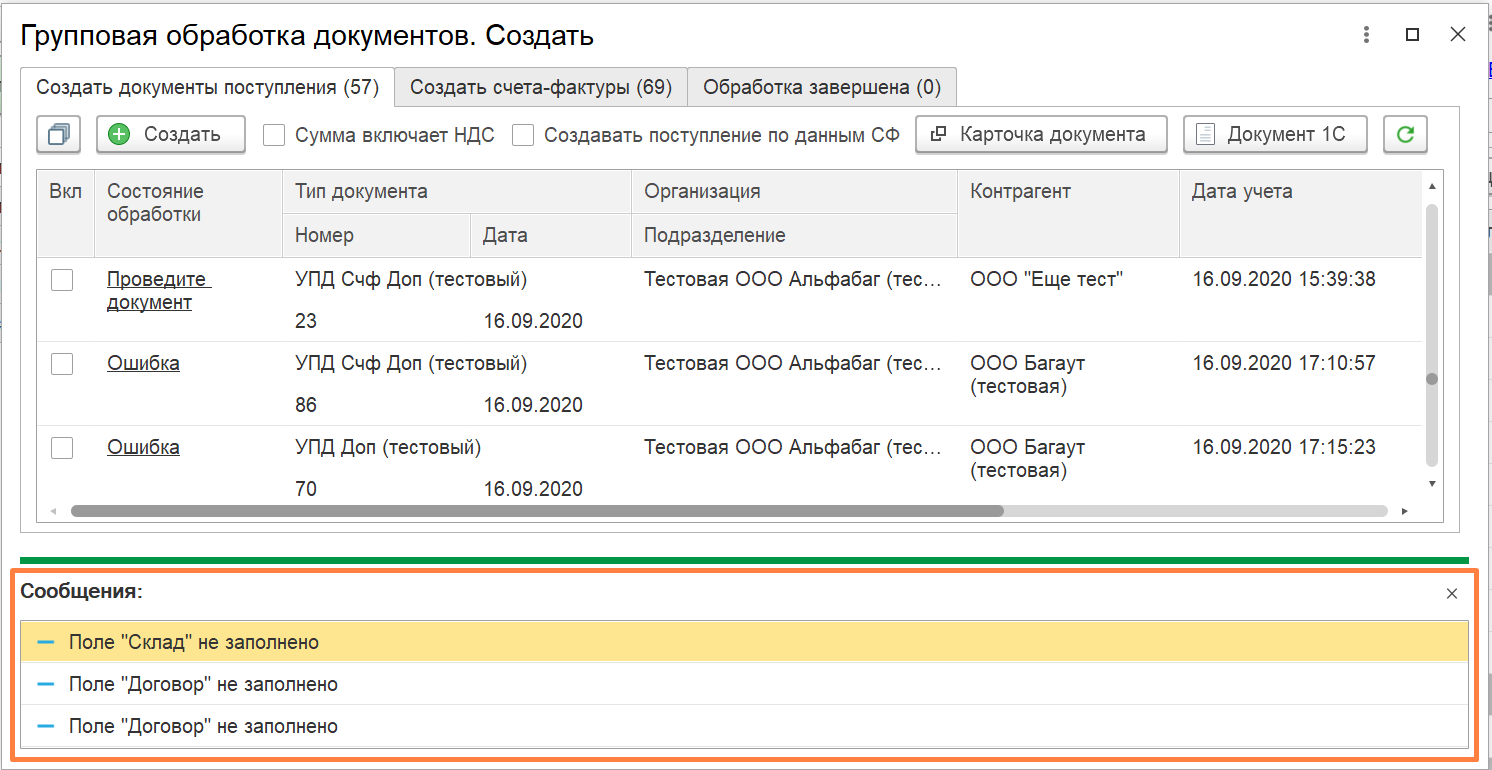Click the copy-windows icon button in toolbar

[x=58, y=134]
